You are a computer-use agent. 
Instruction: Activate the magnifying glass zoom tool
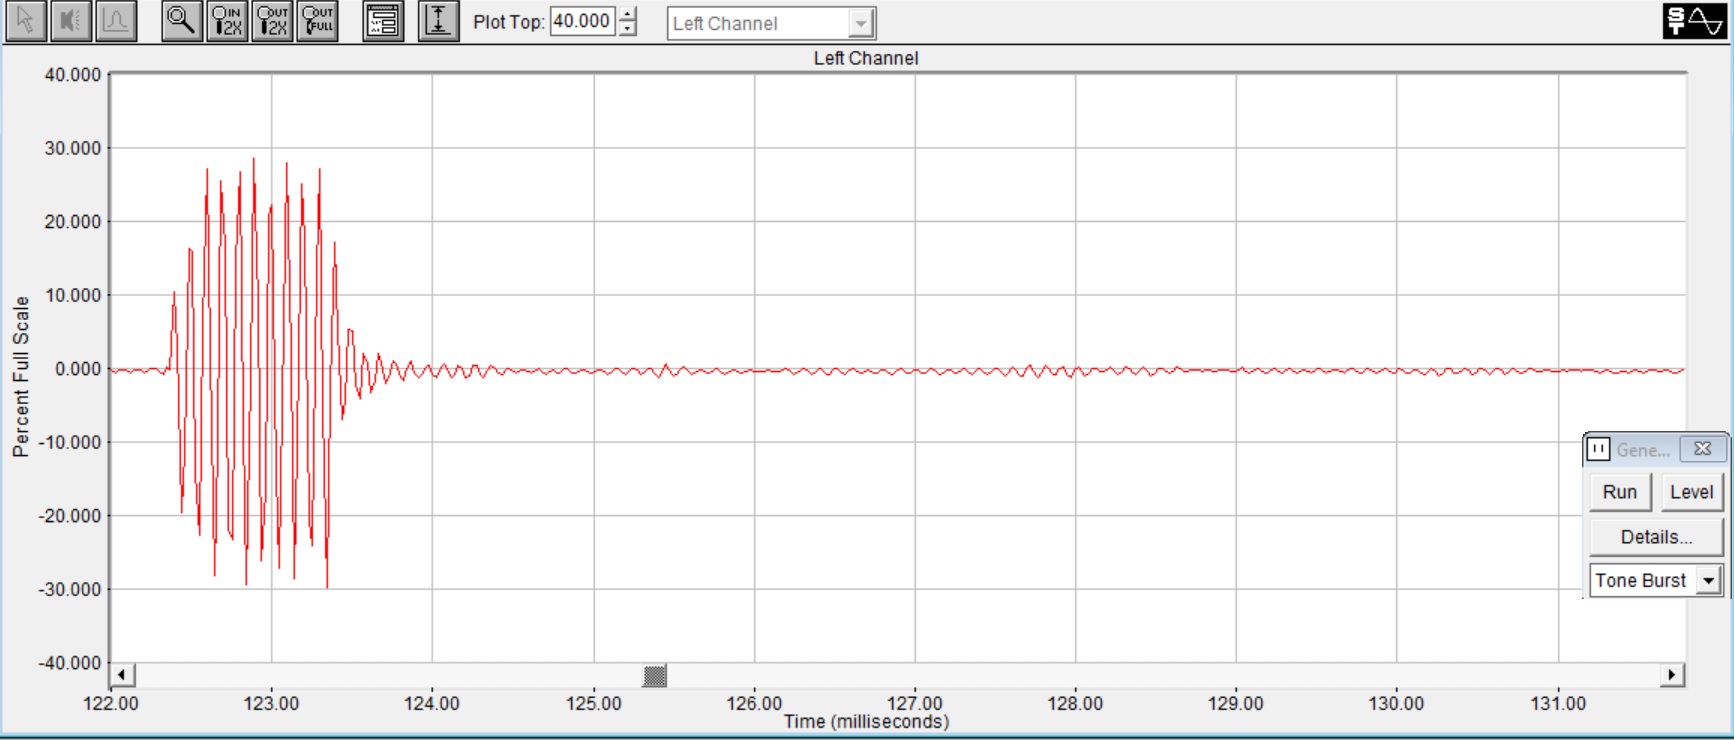click(181, 21)
